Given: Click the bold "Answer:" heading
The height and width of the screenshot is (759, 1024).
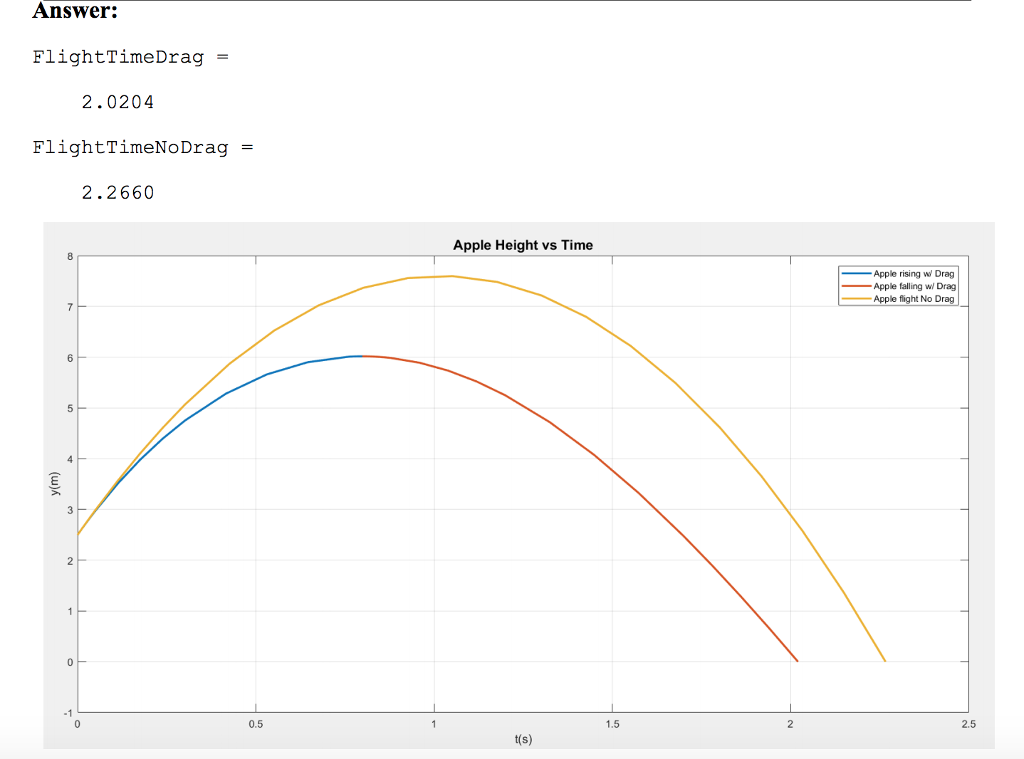Looking at the screenshot, I should [73, 12].
